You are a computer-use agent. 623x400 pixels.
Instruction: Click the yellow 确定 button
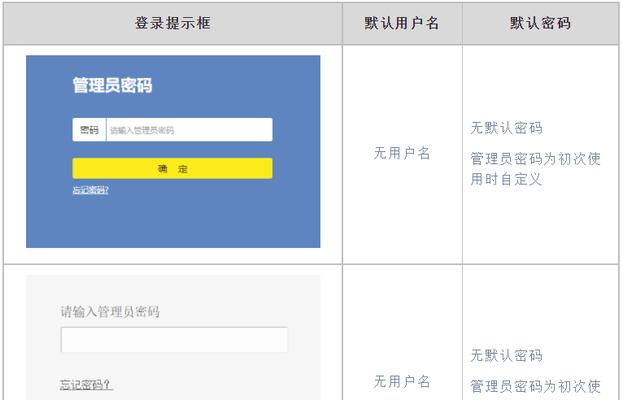pos(172,168)
